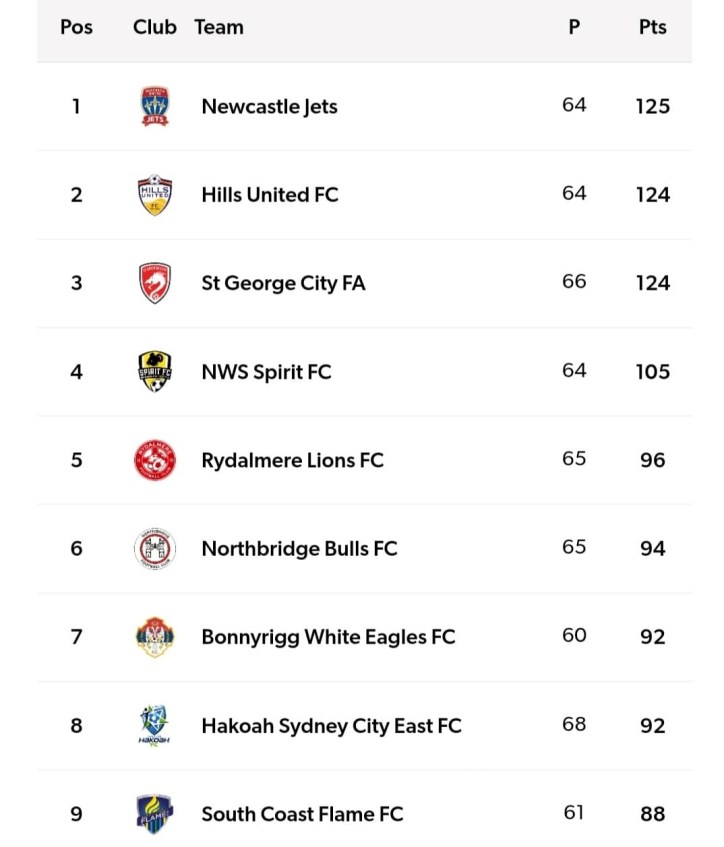Click the South Coast Flame FC badge
The width and height of the screenshot is (724, 847).
(x=155, y=814)
